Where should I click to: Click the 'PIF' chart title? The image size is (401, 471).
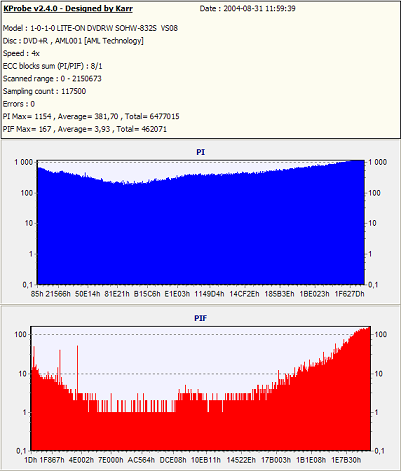tap(200, 318)
